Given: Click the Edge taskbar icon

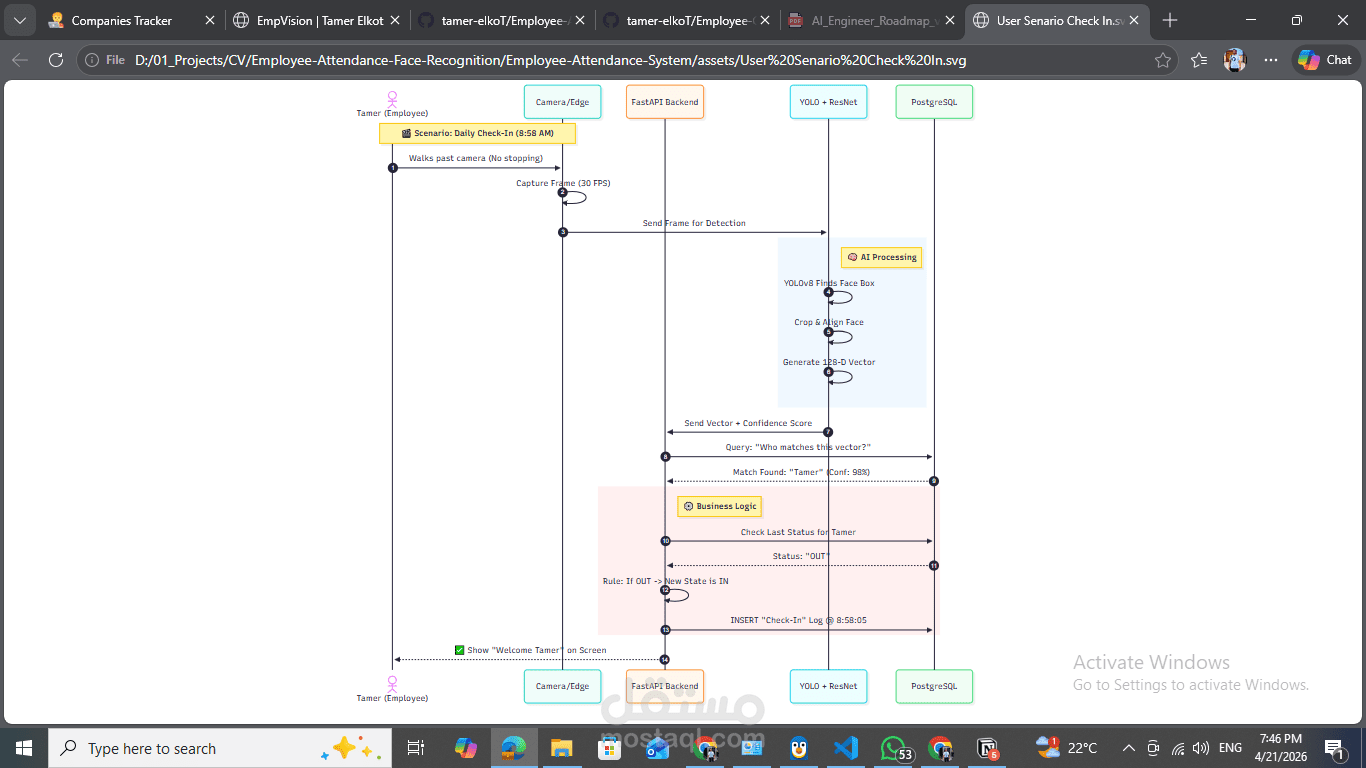Looking at the screenshot, I should click(514, 748).
